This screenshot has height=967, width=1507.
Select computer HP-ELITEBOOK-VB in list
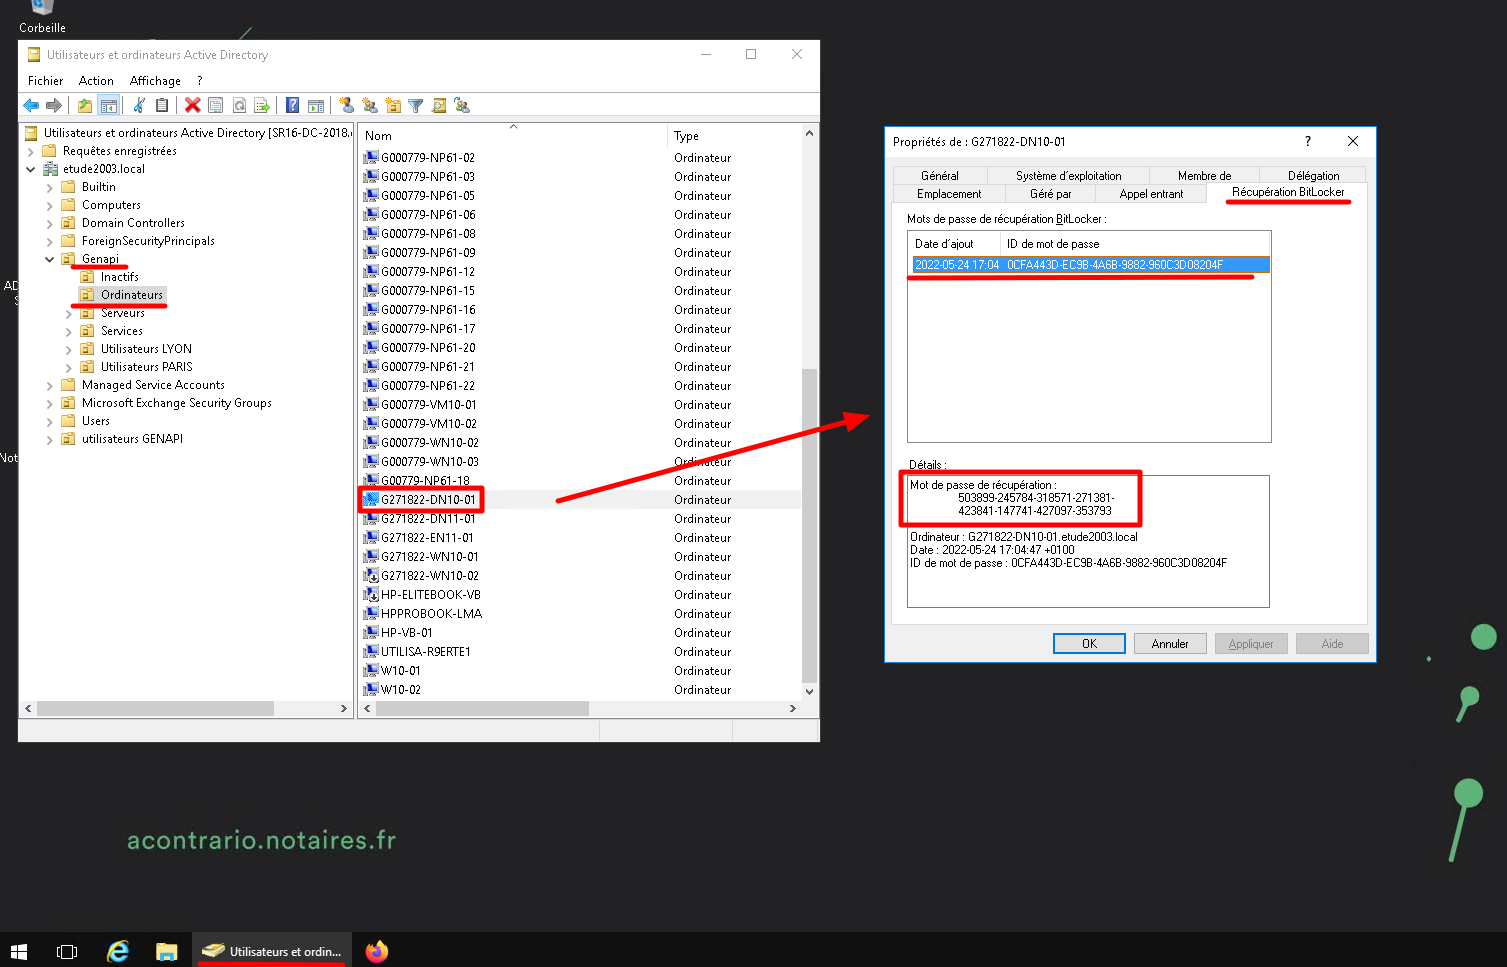point(430,595)
